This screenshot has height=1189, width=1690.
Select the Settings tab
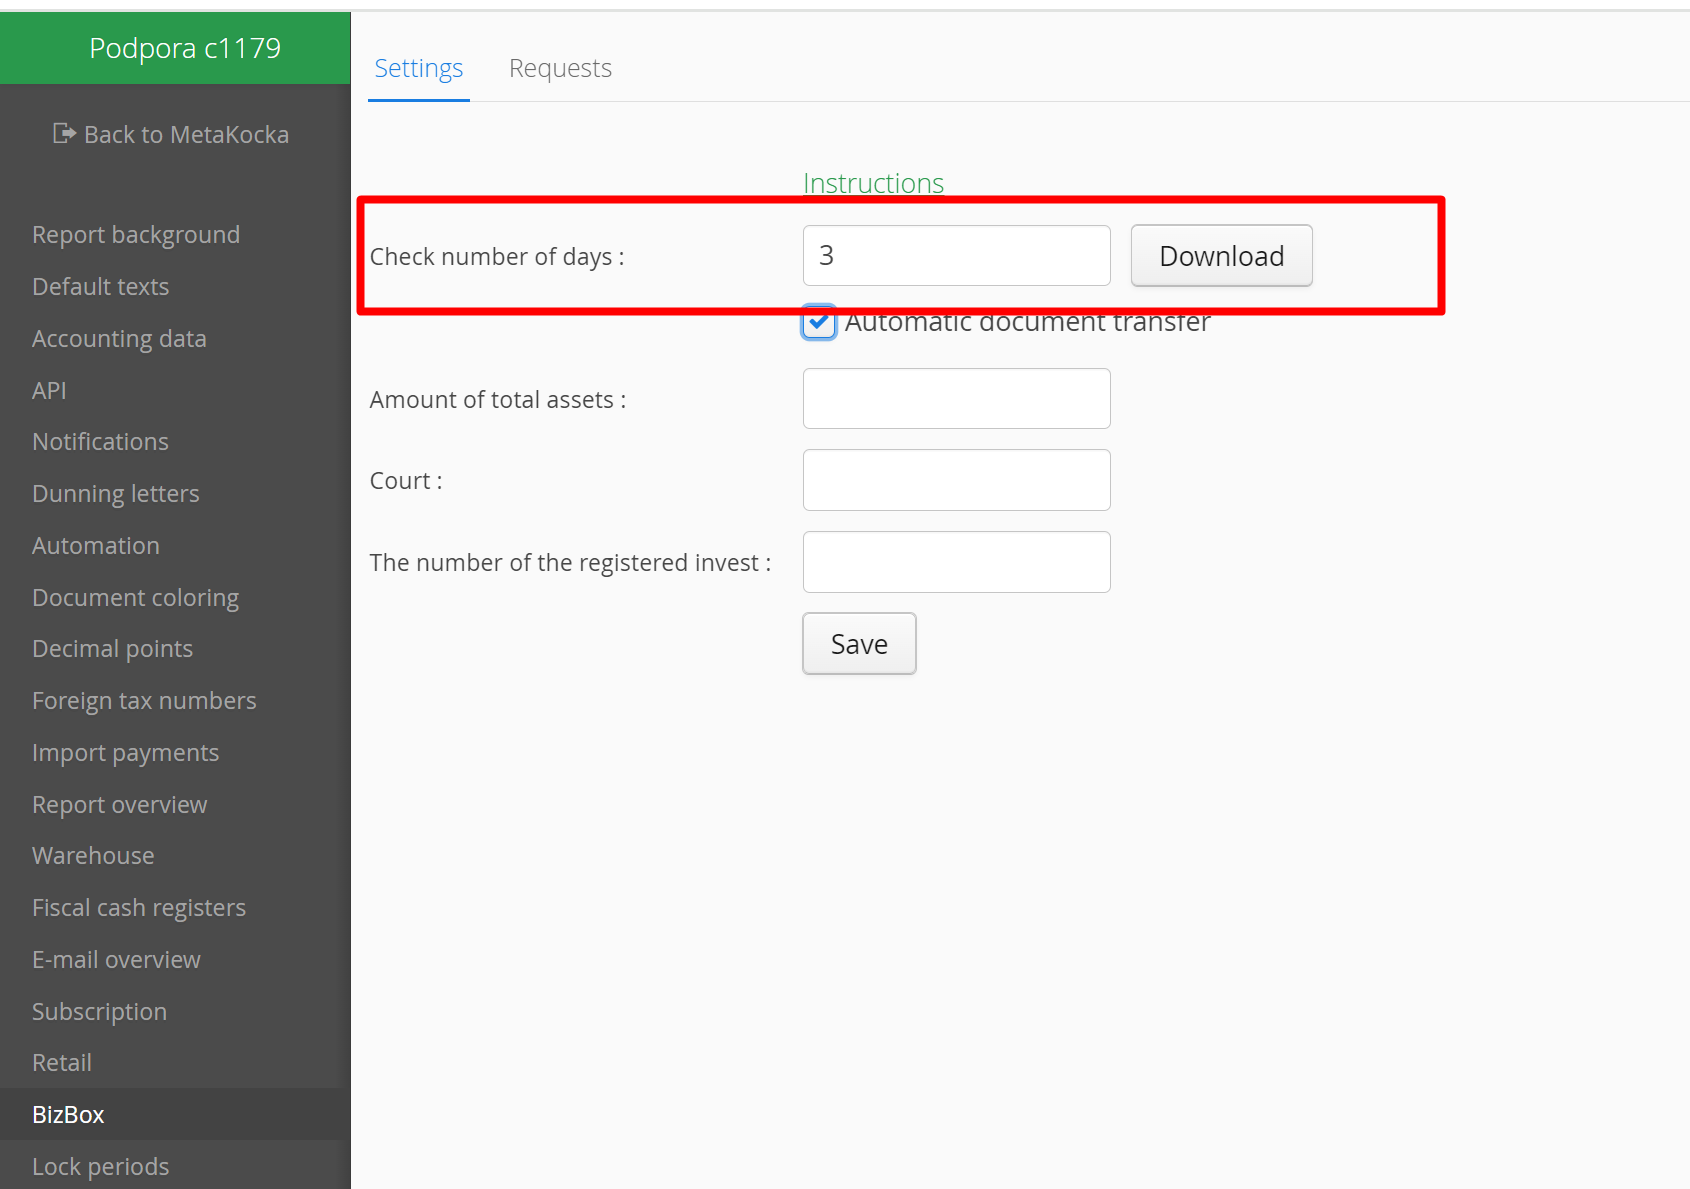pyautogui.click(x=418, y=68)
